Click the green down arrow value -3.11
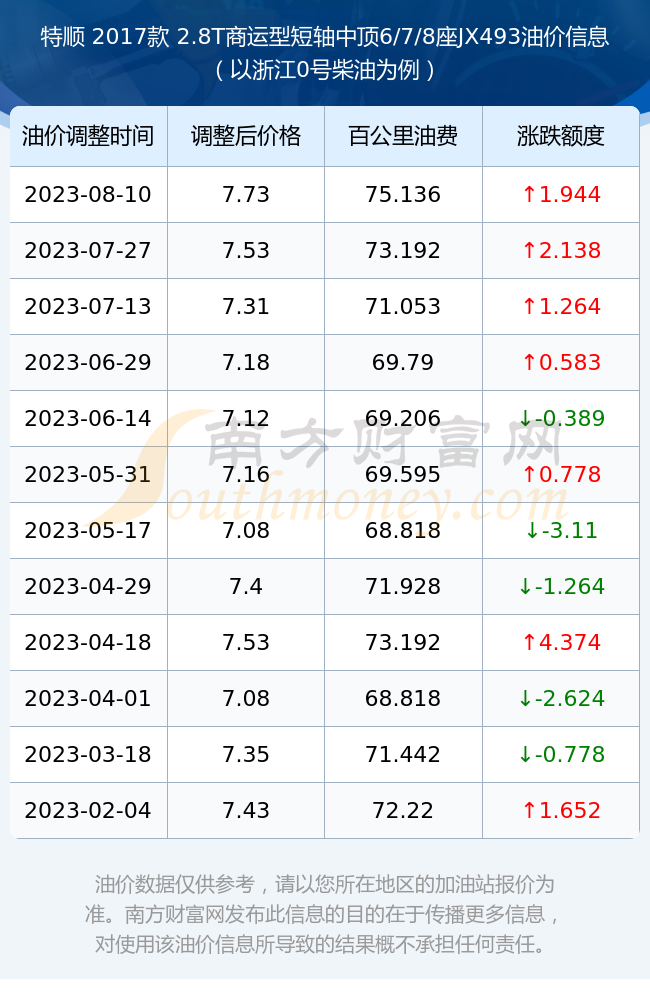The image size is (650, 1000). pyautogui.click(x=561, y=531)
